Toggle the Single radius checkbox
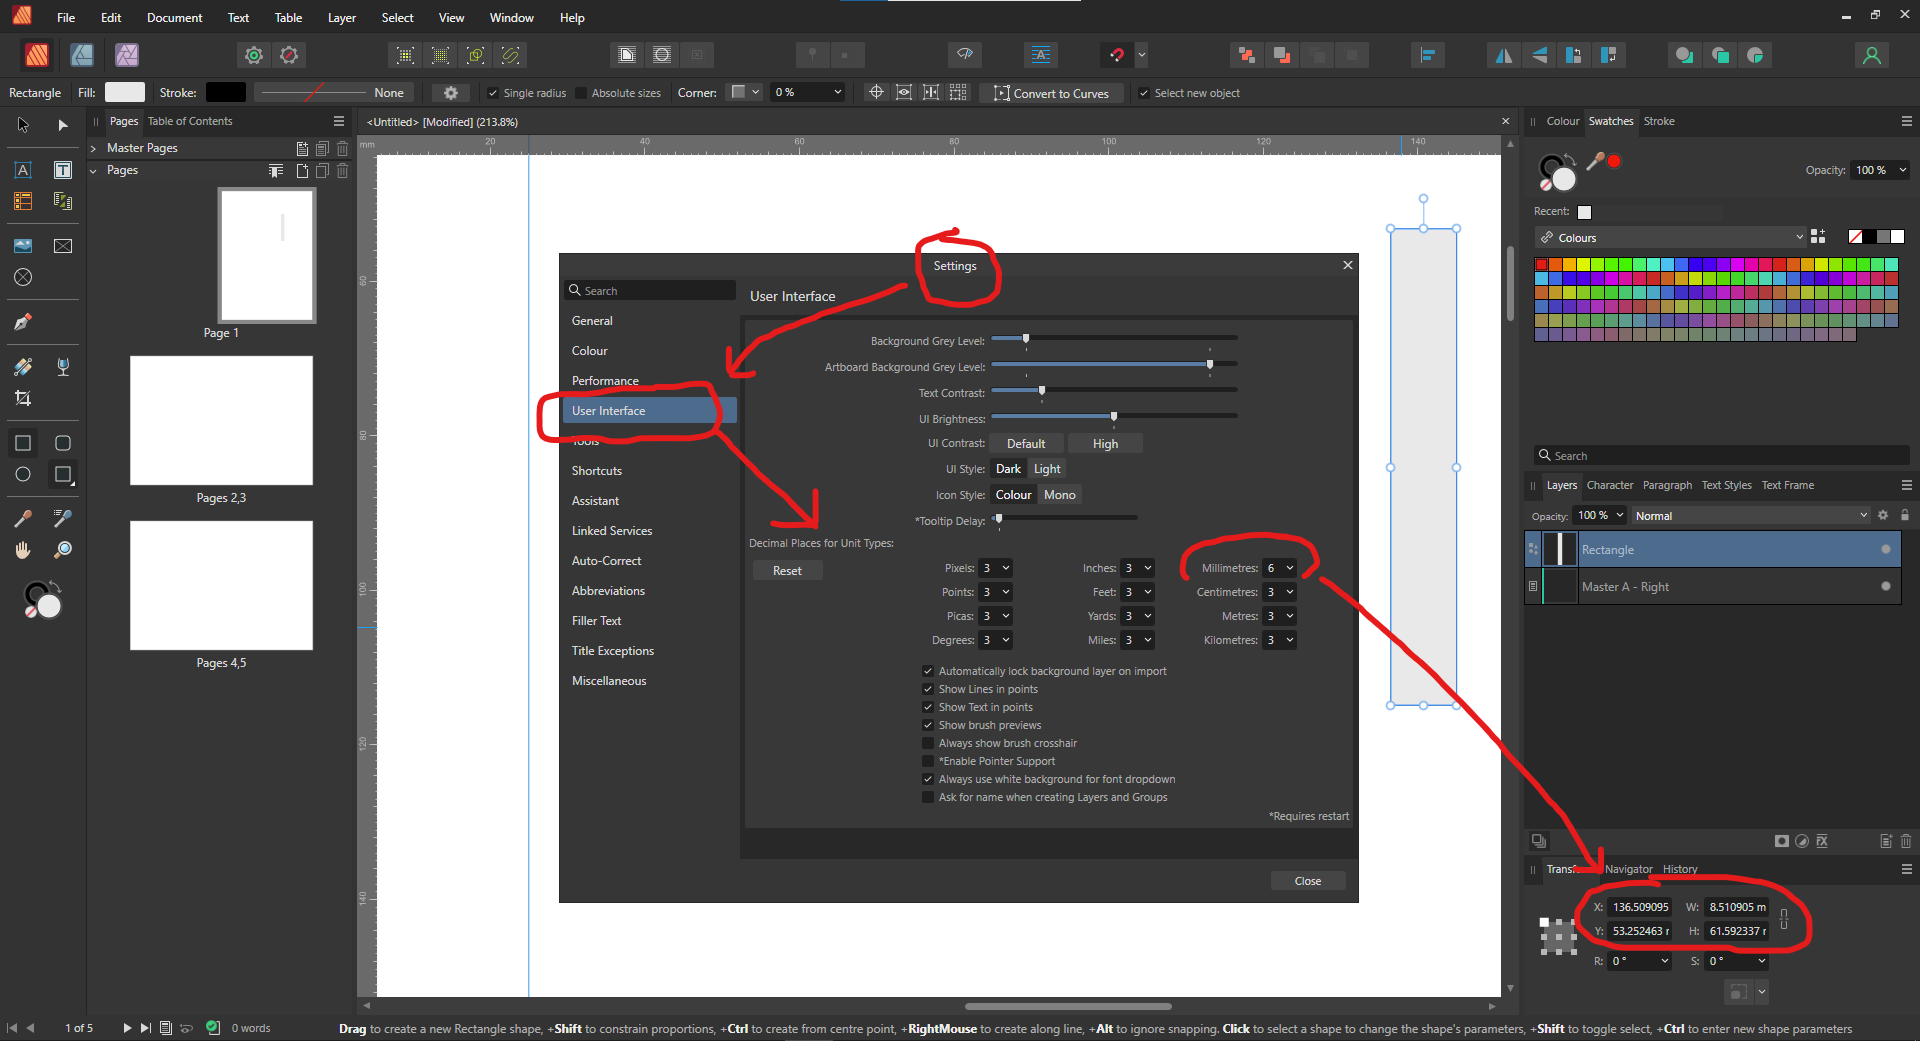1920x1041 pixels. [493, 93]
